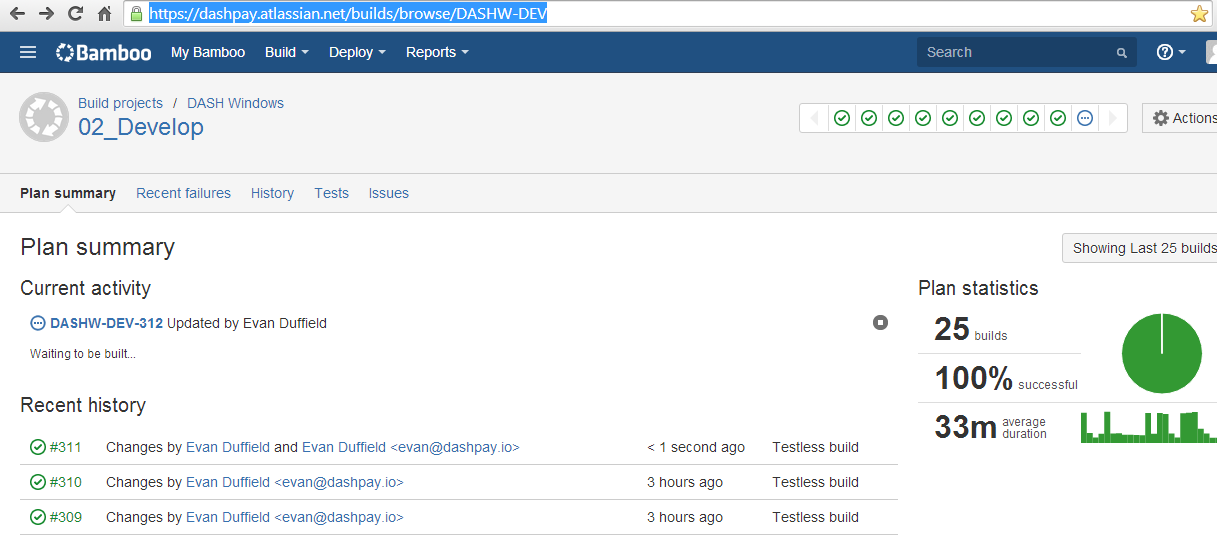This screenshot has width=1217, height=535.
Task: Open build #309 link
Action: point(66,517)
